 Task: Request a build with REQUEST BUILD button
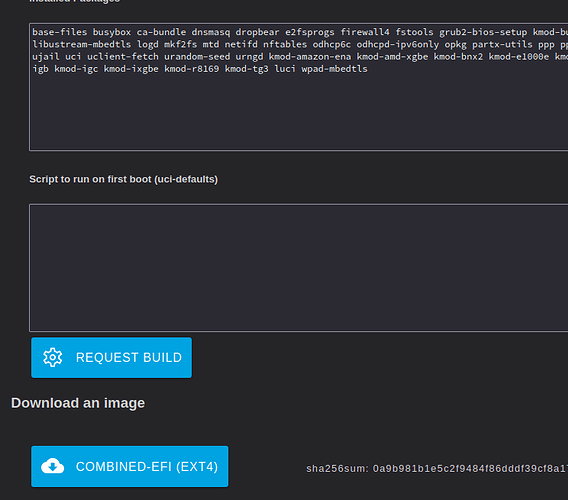click(112, 358)
